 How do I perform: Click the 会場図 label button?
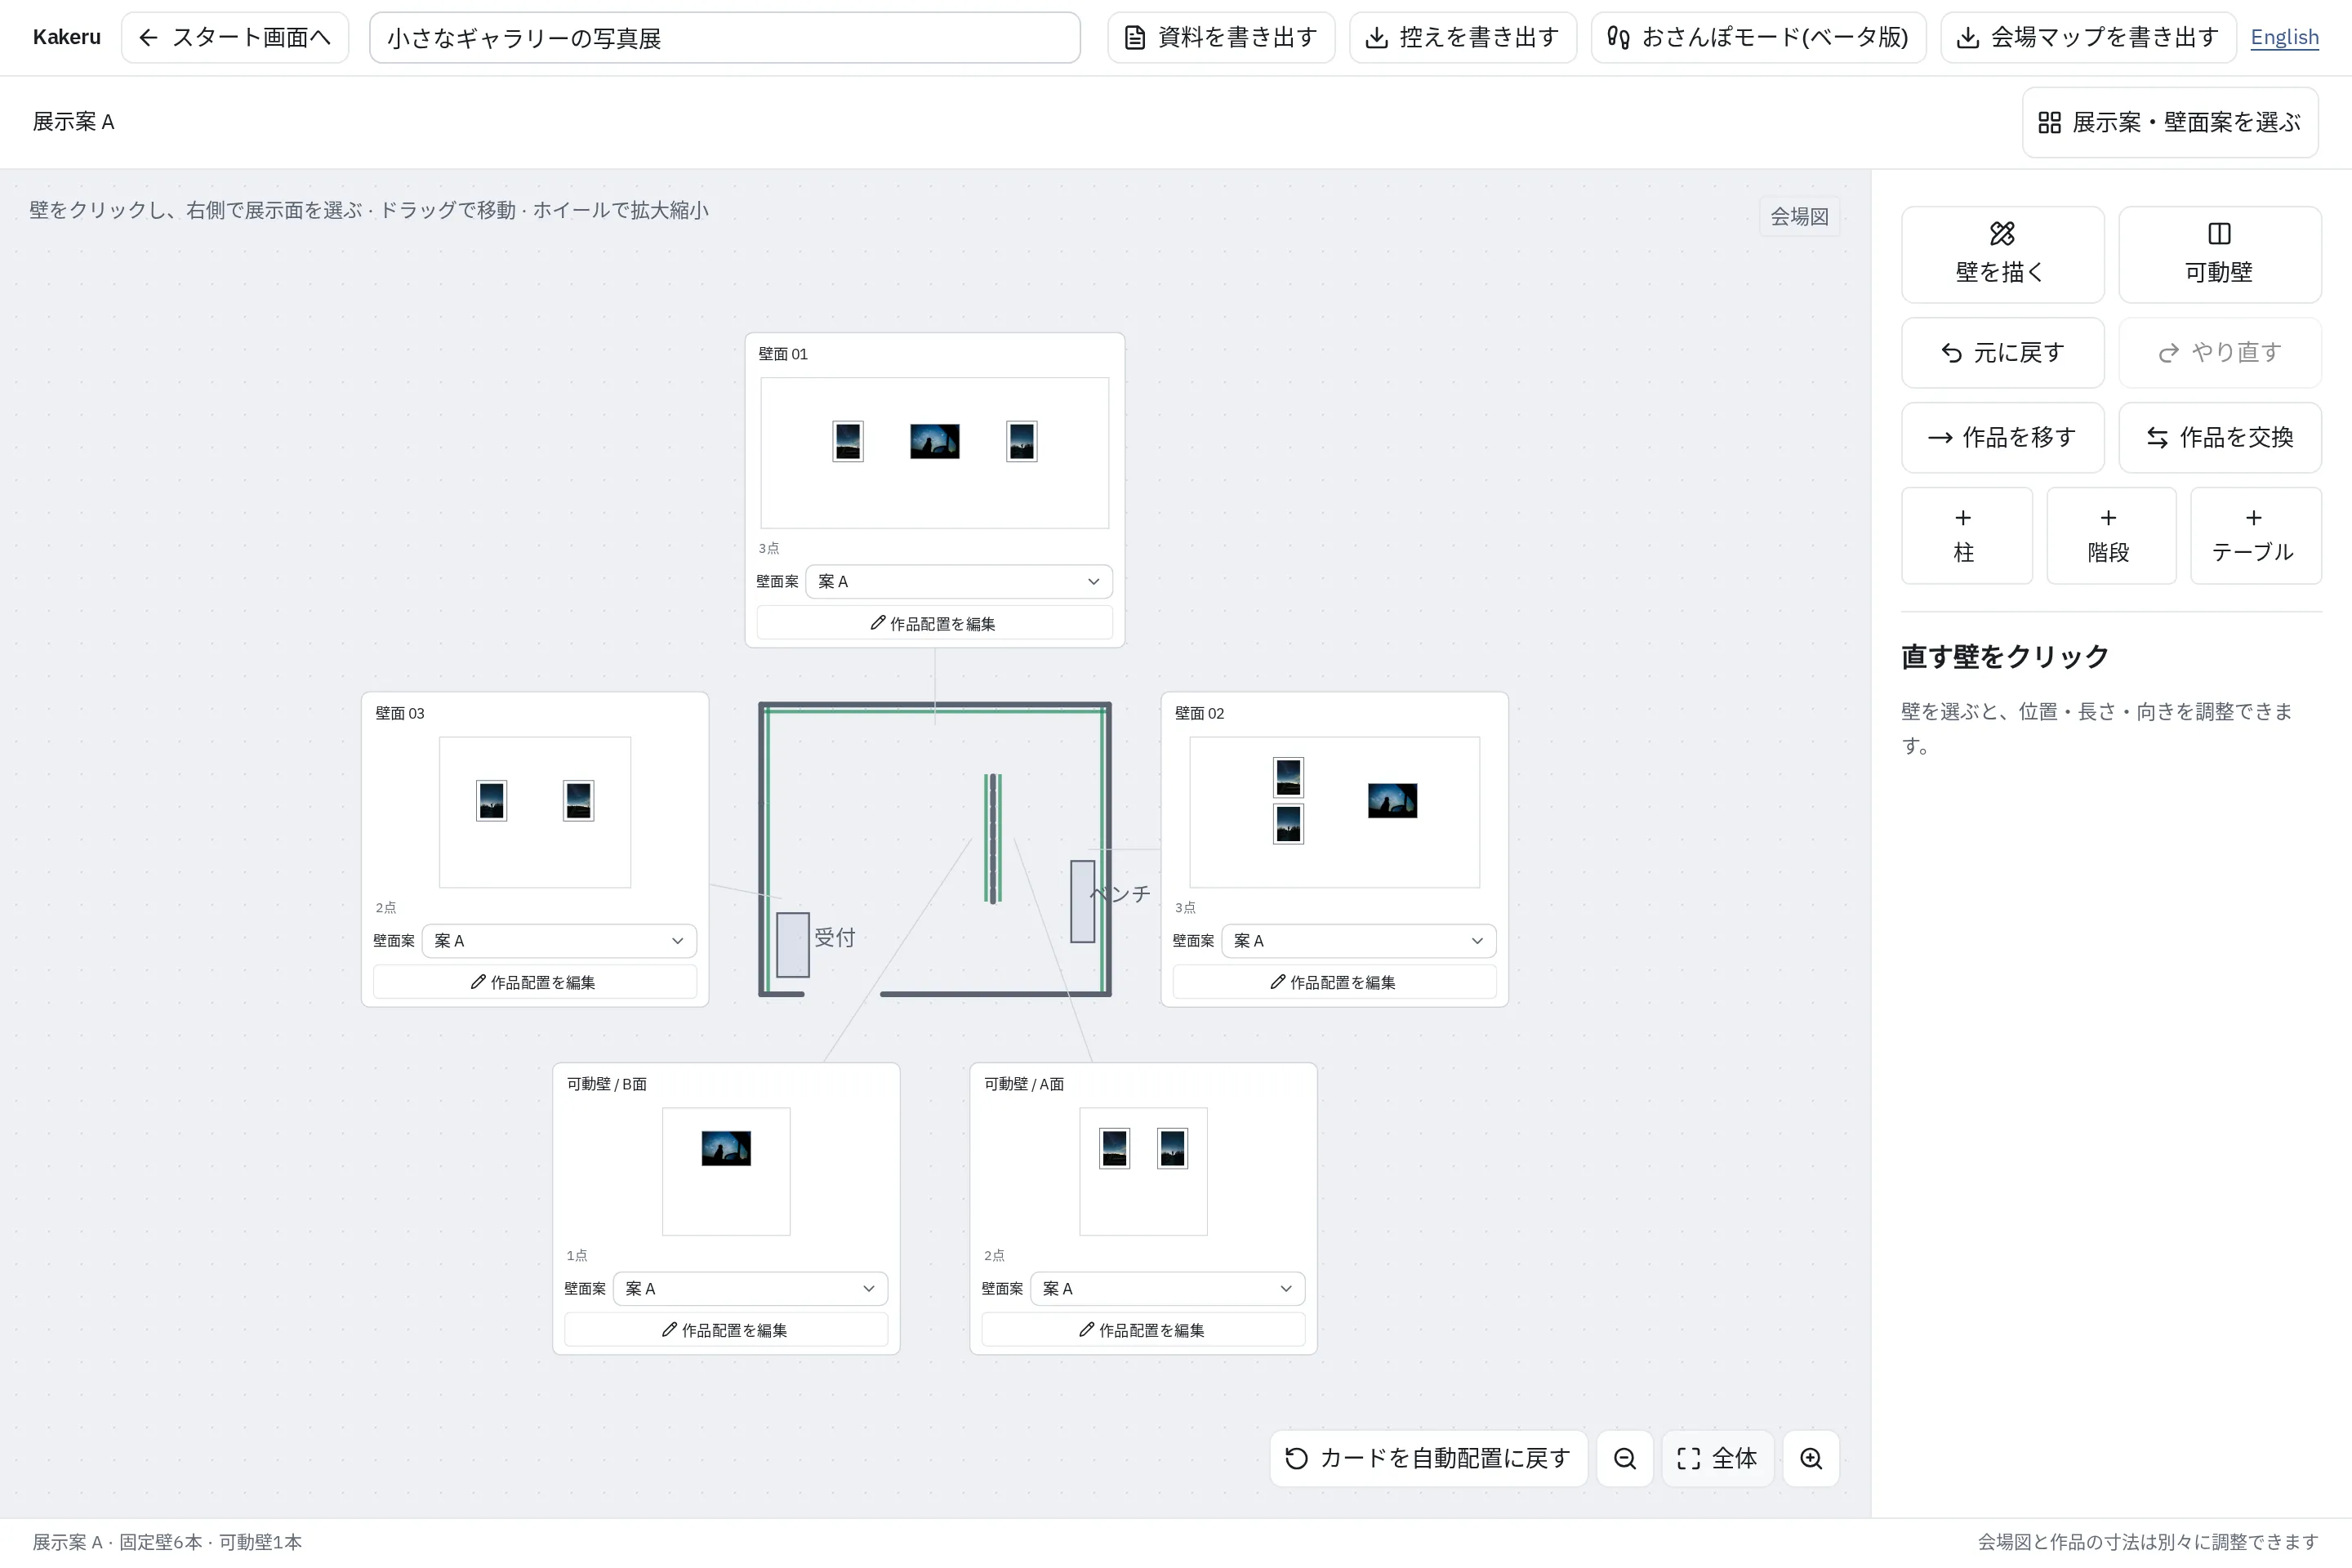click(x=1799, y=216)
